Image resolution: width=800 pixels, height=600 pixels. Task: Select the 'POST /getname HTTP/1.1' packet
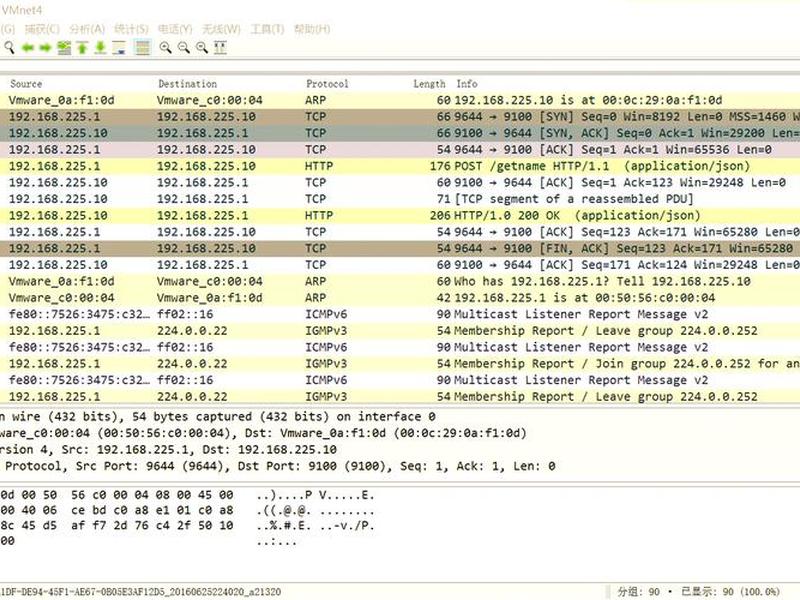400,166
